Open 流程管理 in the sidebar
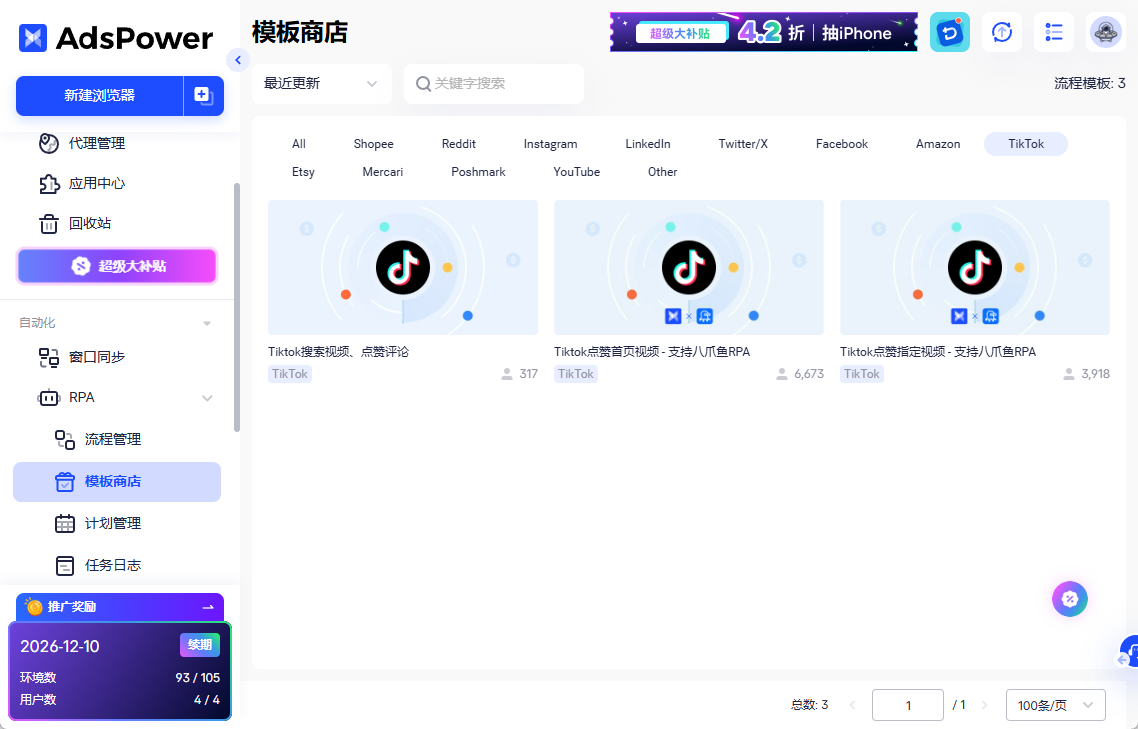 112,439
